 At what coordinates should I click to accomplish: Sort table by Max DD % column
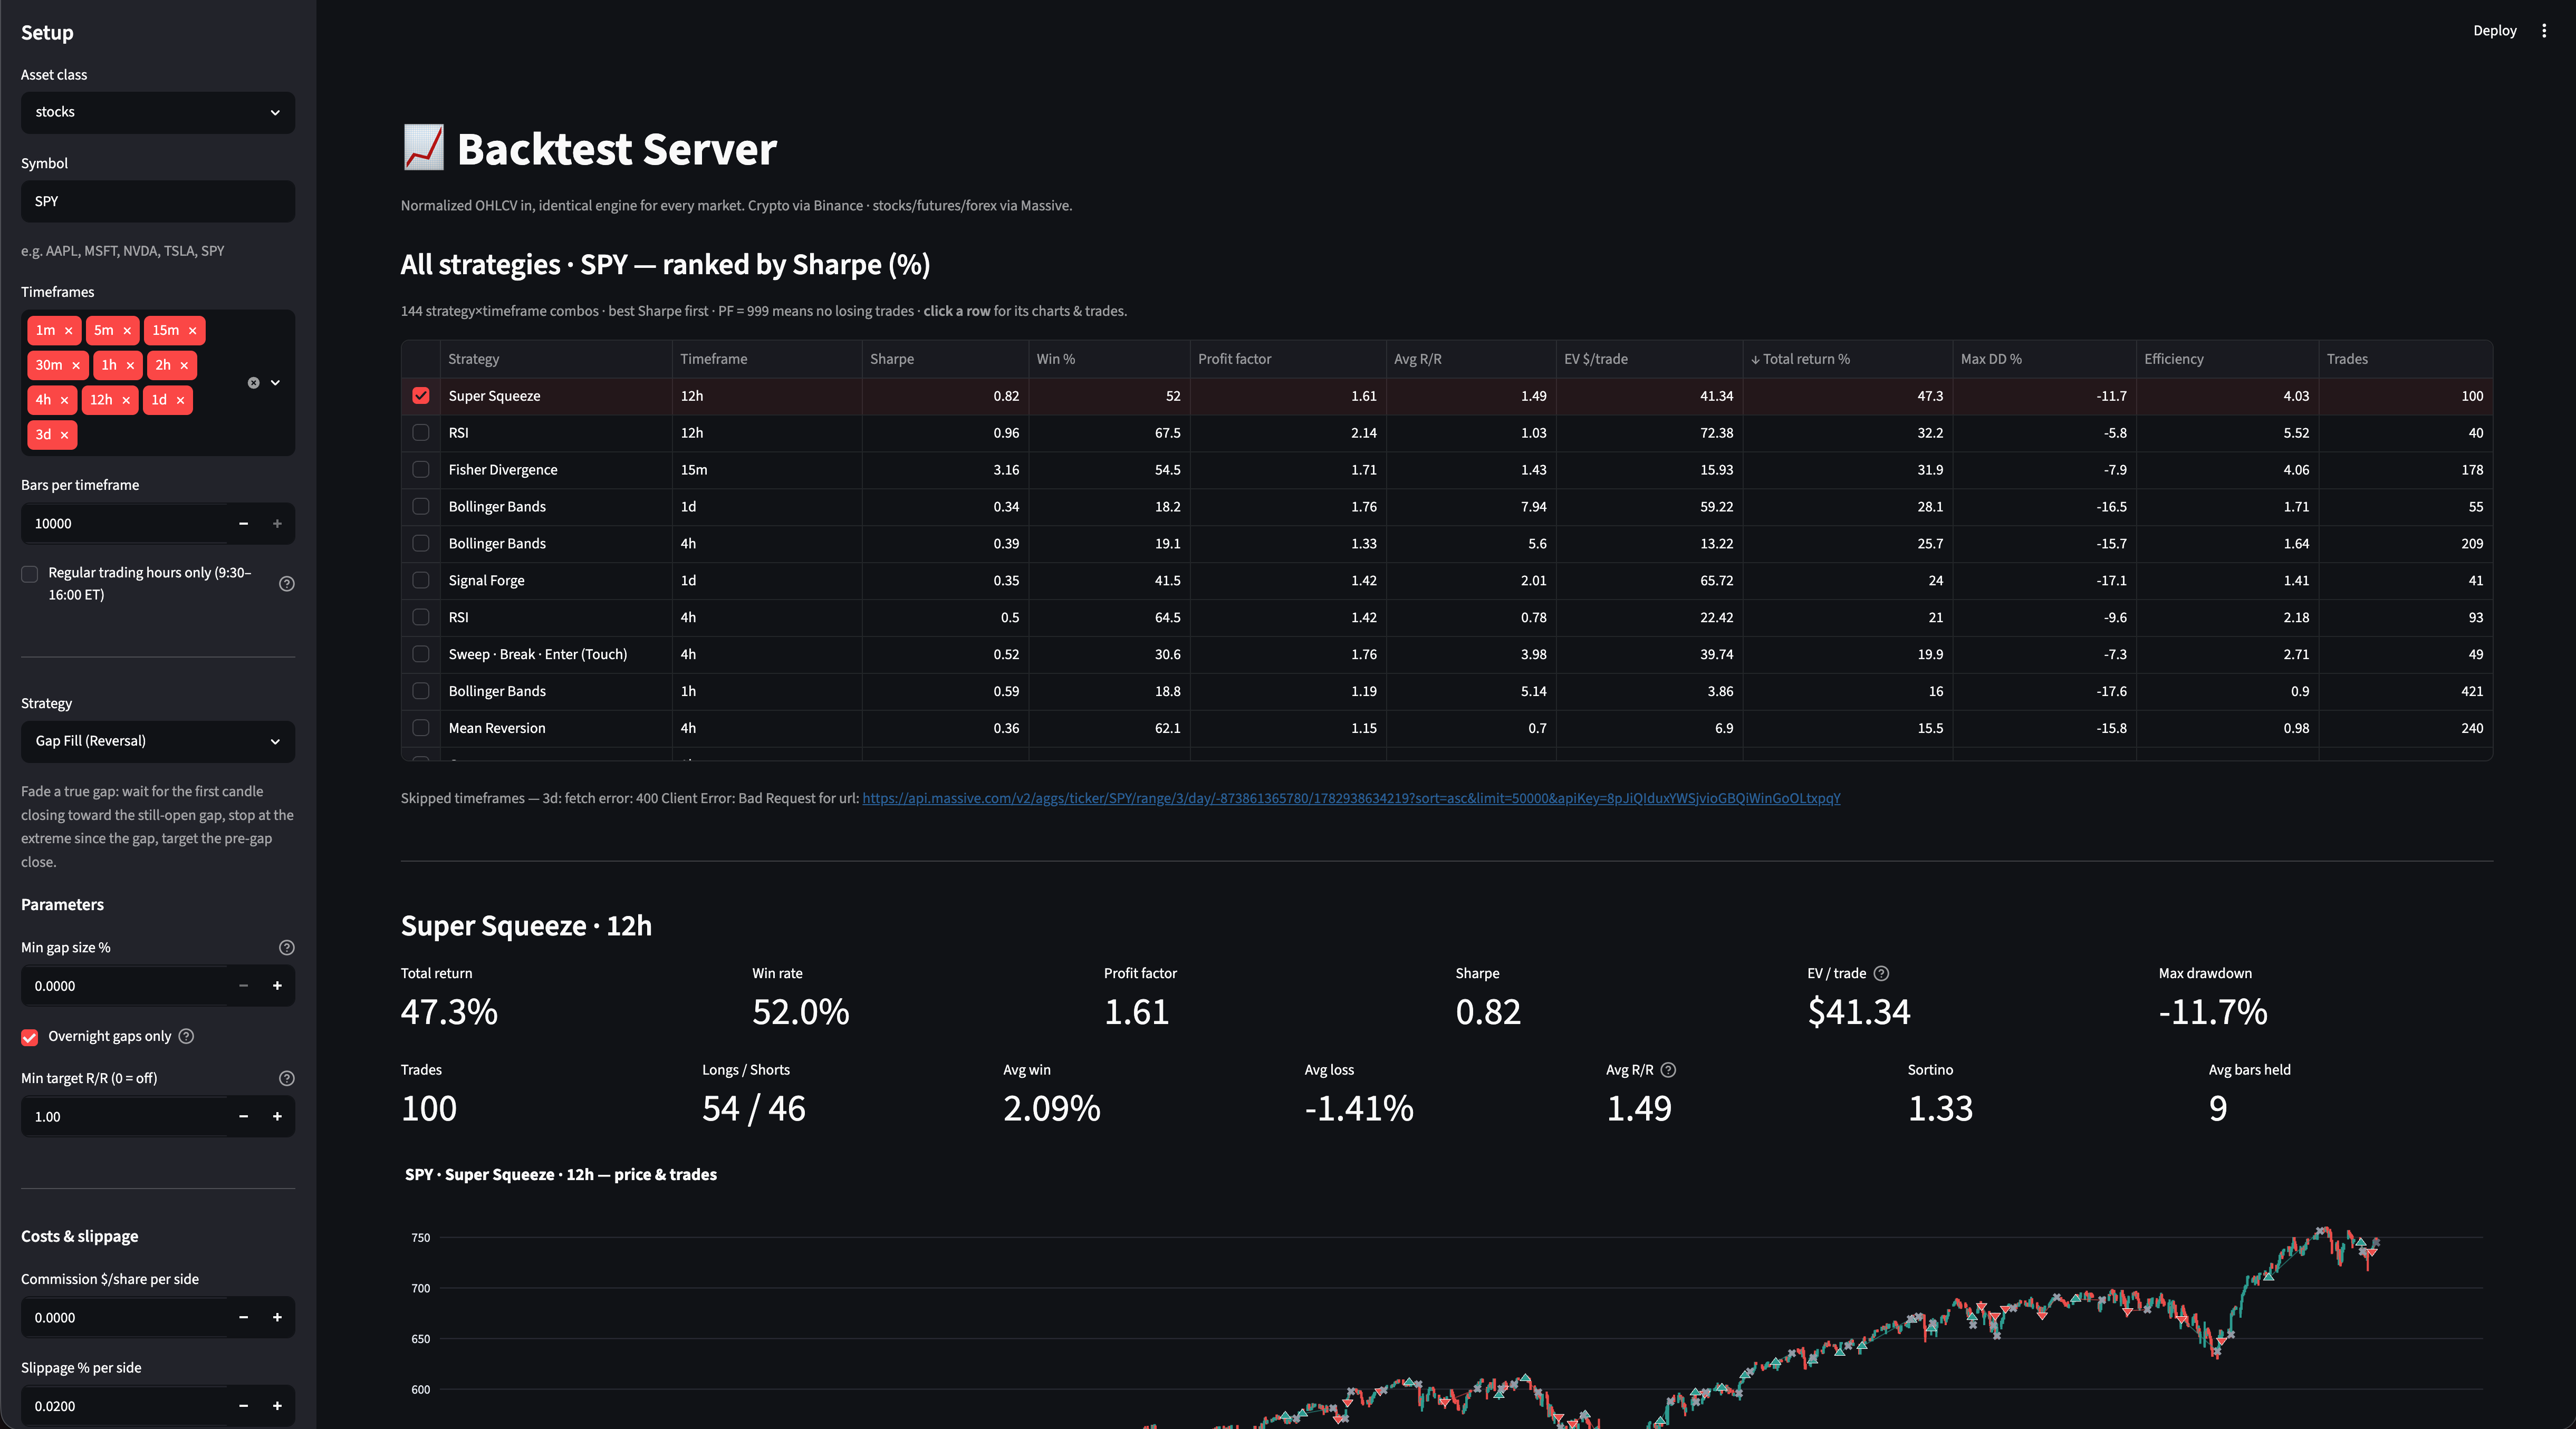pyautogui.click(x=2044, y=359)
